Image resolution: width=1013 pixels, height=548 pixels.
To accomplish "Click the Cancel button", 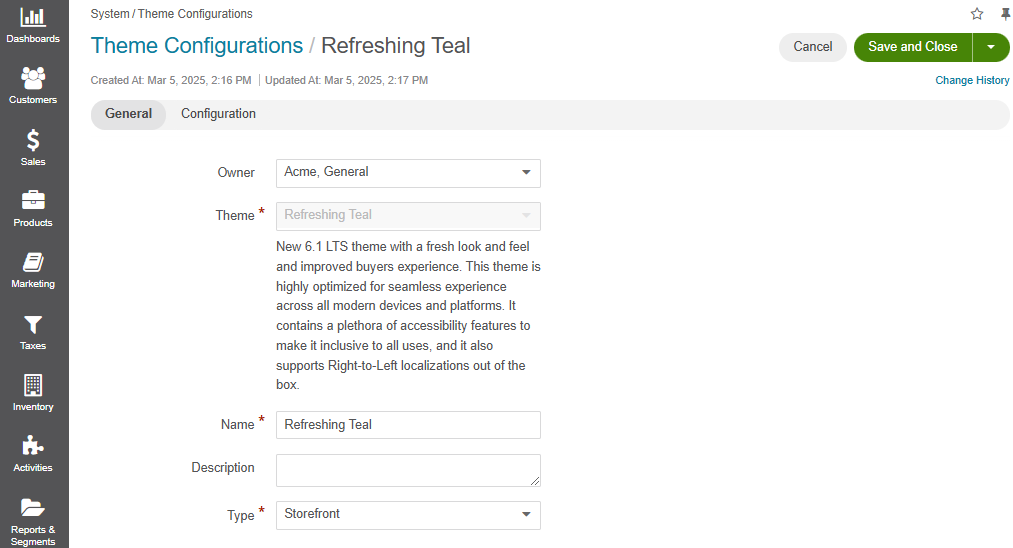I will point(813,47).
